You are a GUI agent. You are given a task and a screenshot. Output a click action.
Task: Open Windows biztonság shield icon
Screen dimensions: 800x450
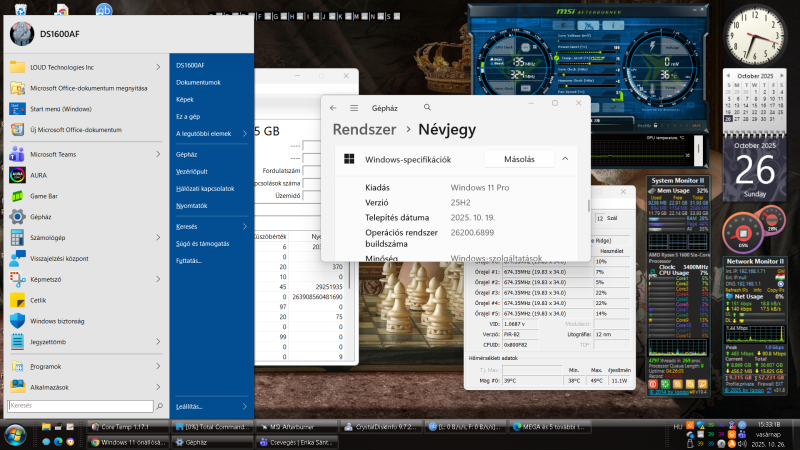[x=17, y=321]
